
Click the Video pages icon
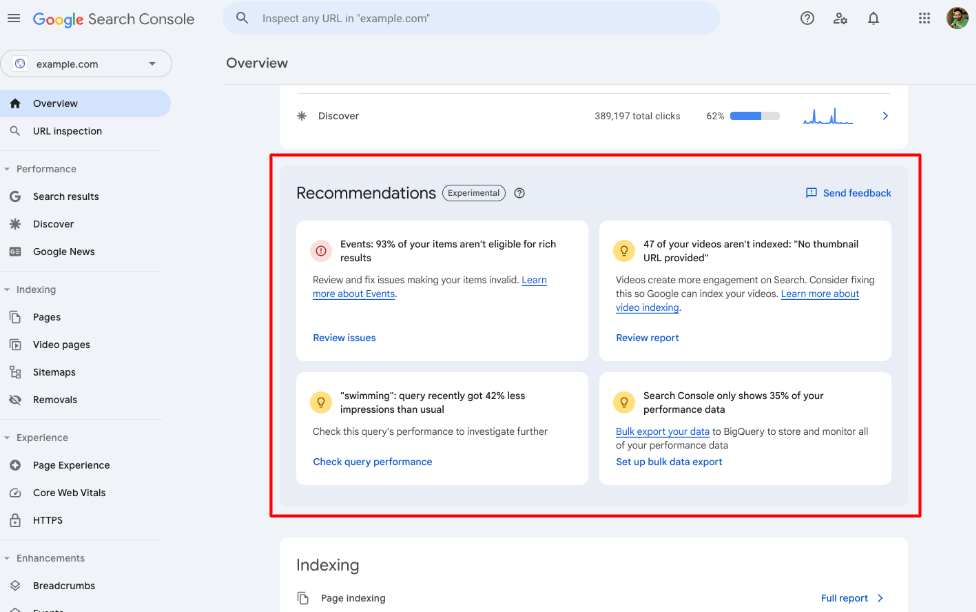click(16, 344)
